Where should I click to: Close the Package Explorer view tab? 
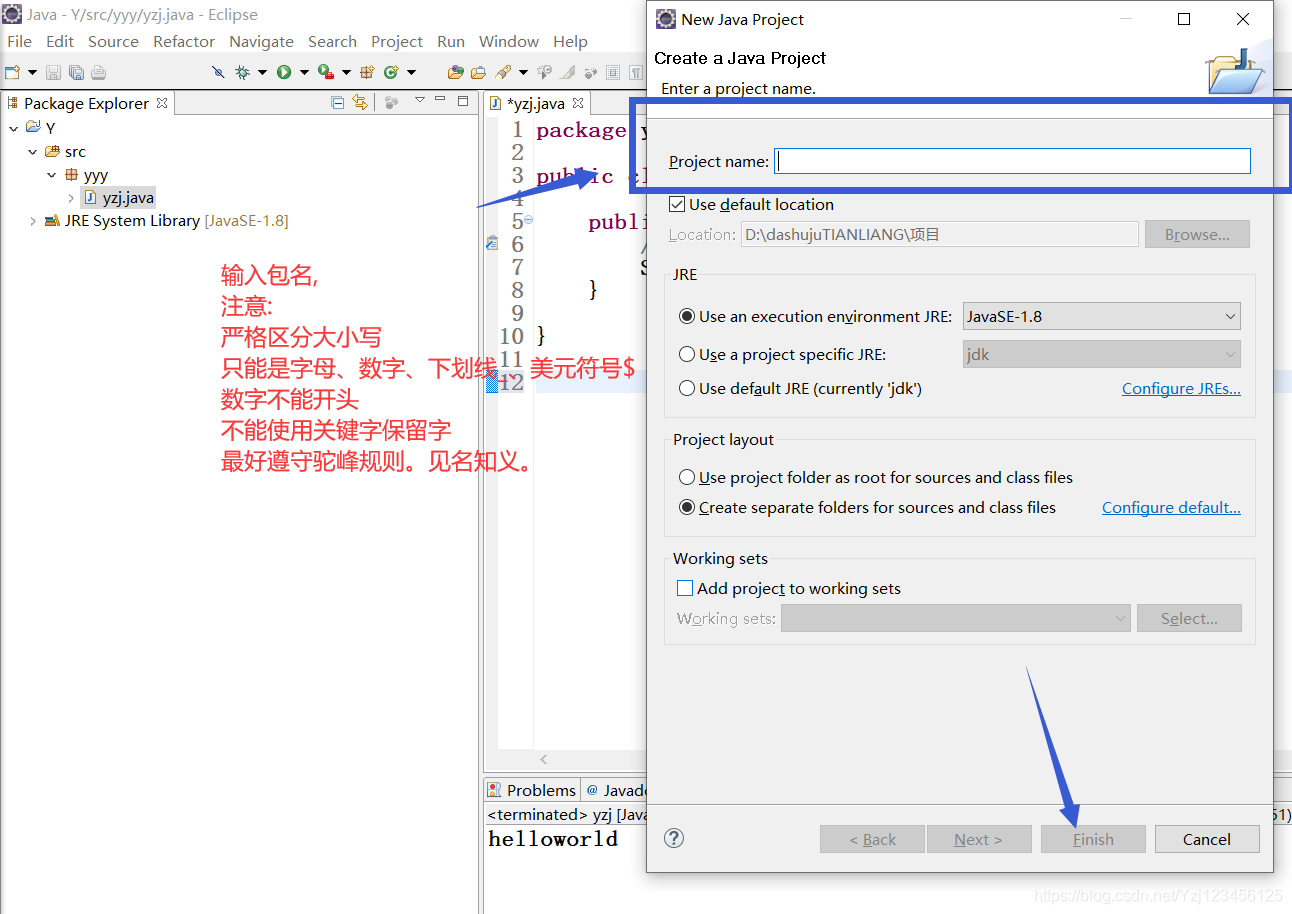[162, 103]
